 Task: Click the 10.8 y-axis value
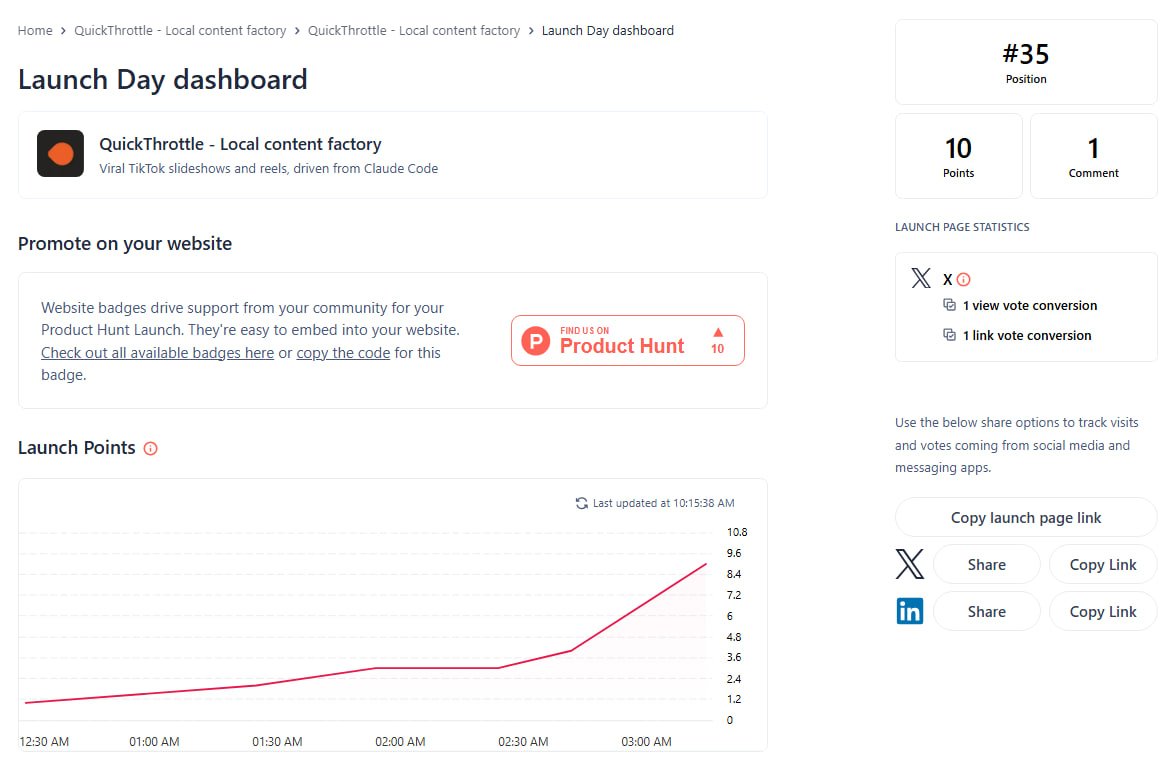click(x=737, y=532)
